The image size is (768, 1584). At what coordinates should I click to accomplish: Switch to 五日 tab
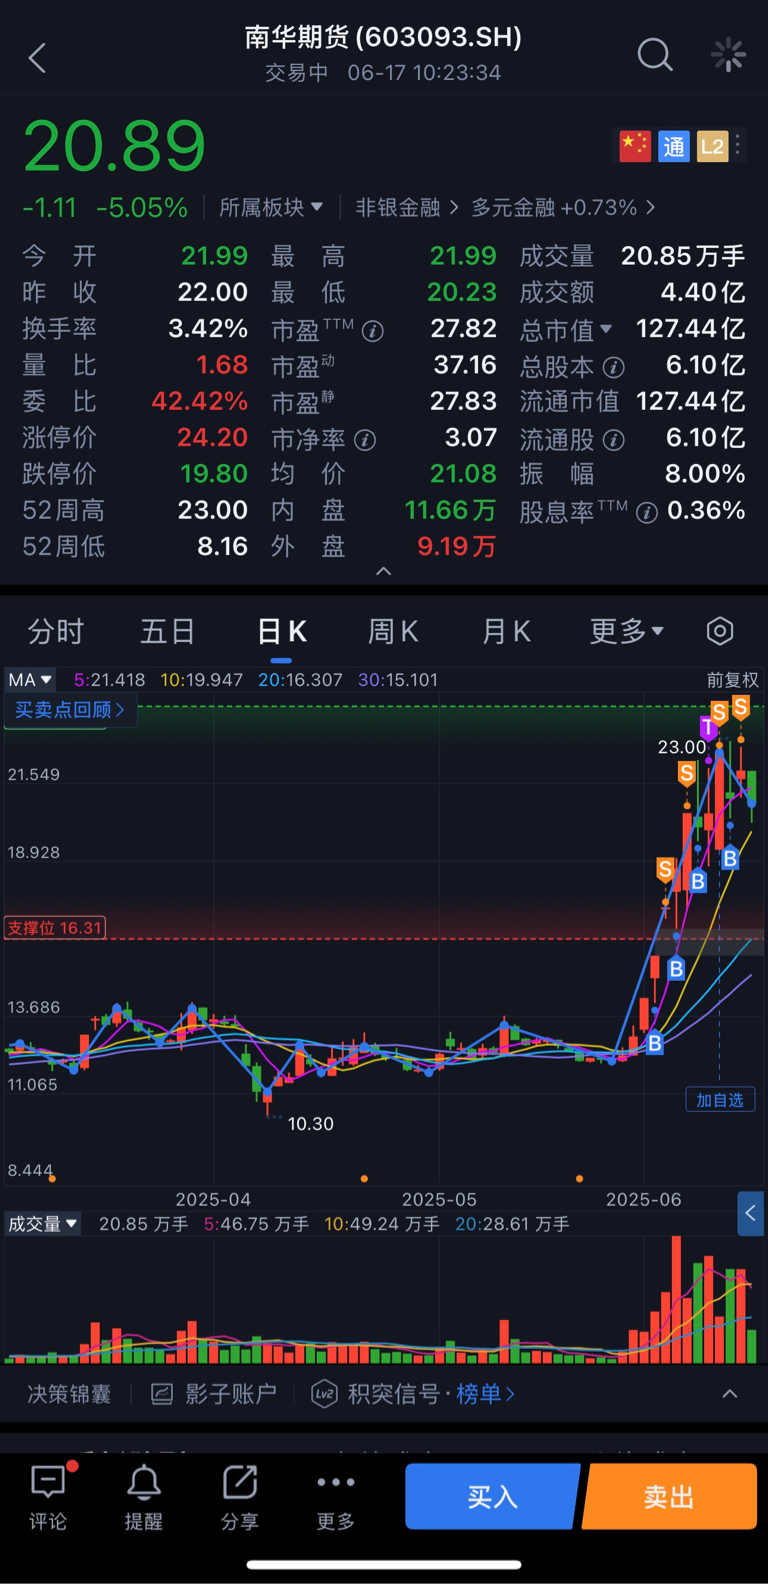coord(167,631)
